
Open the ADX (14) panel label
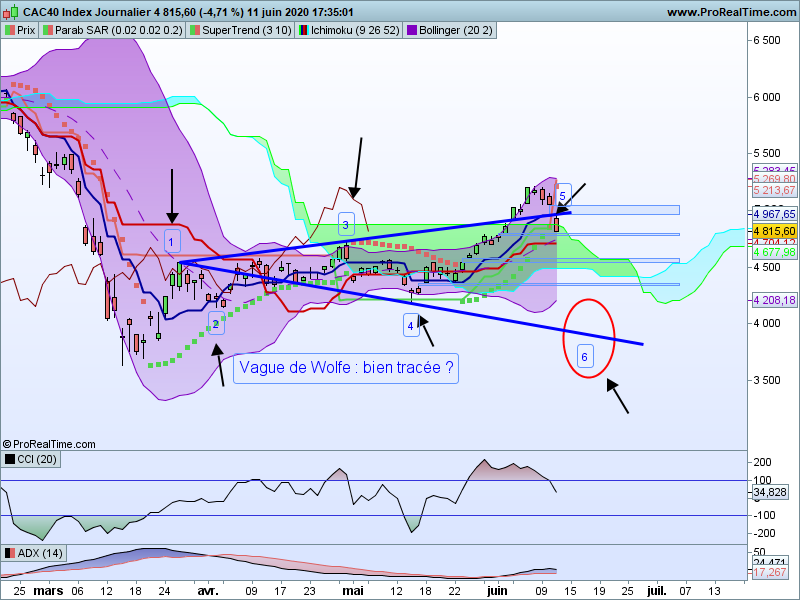point(34,553)
